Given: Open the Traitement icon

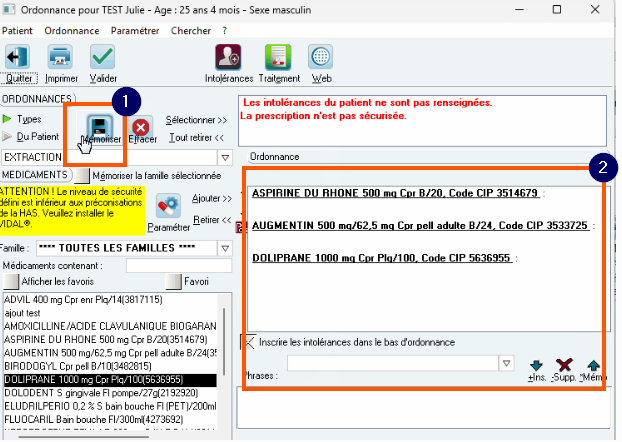Looking at the screenshot, I should (x=278, y=57).
